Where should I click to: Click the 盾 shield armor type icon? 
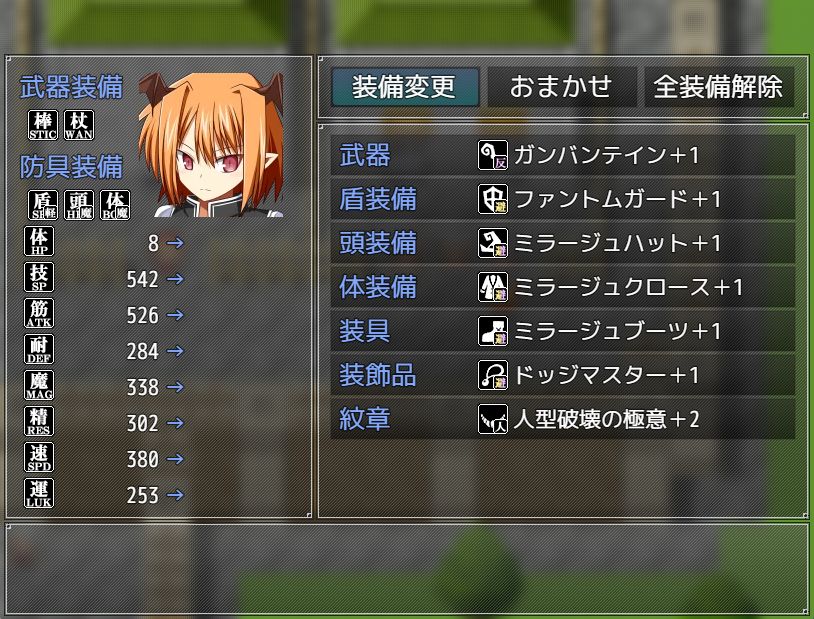[43, 205]
